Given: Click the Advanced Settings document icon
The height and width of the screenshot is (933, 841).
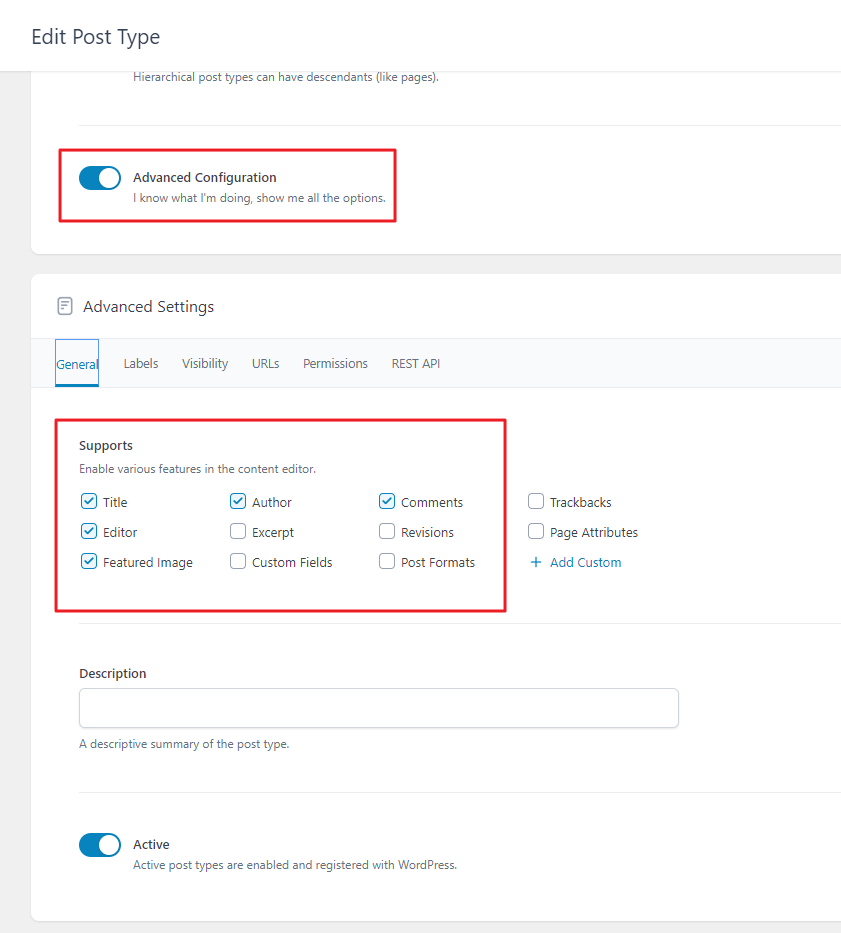Looking at the screenshot, I should (65, 306).
